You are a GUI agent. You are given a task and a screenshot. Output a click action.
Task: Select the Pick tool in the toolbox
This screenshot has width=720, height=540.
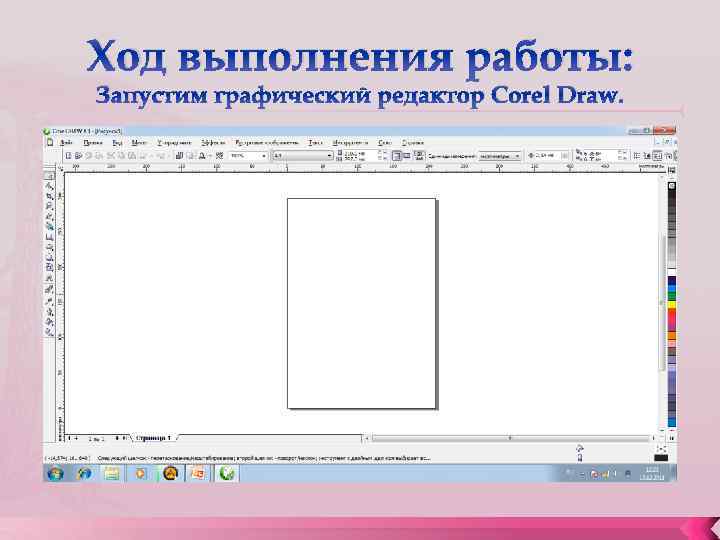[x=49, y=176]
